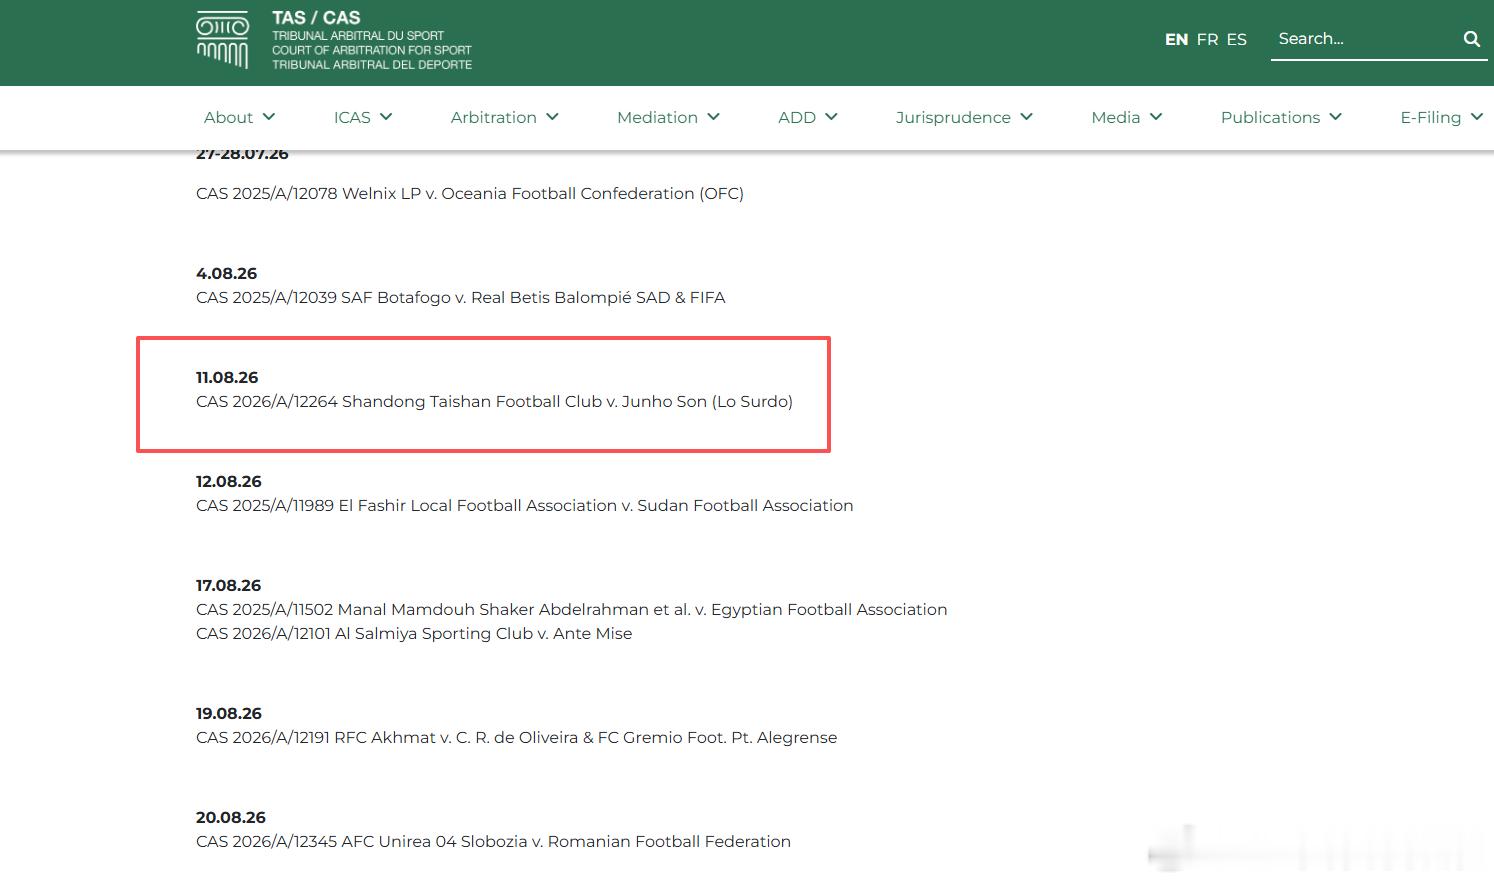Expand the Media dropdown menu
The width and height of the screenshot is (1494, 886).
click(x=1127, y=117)
